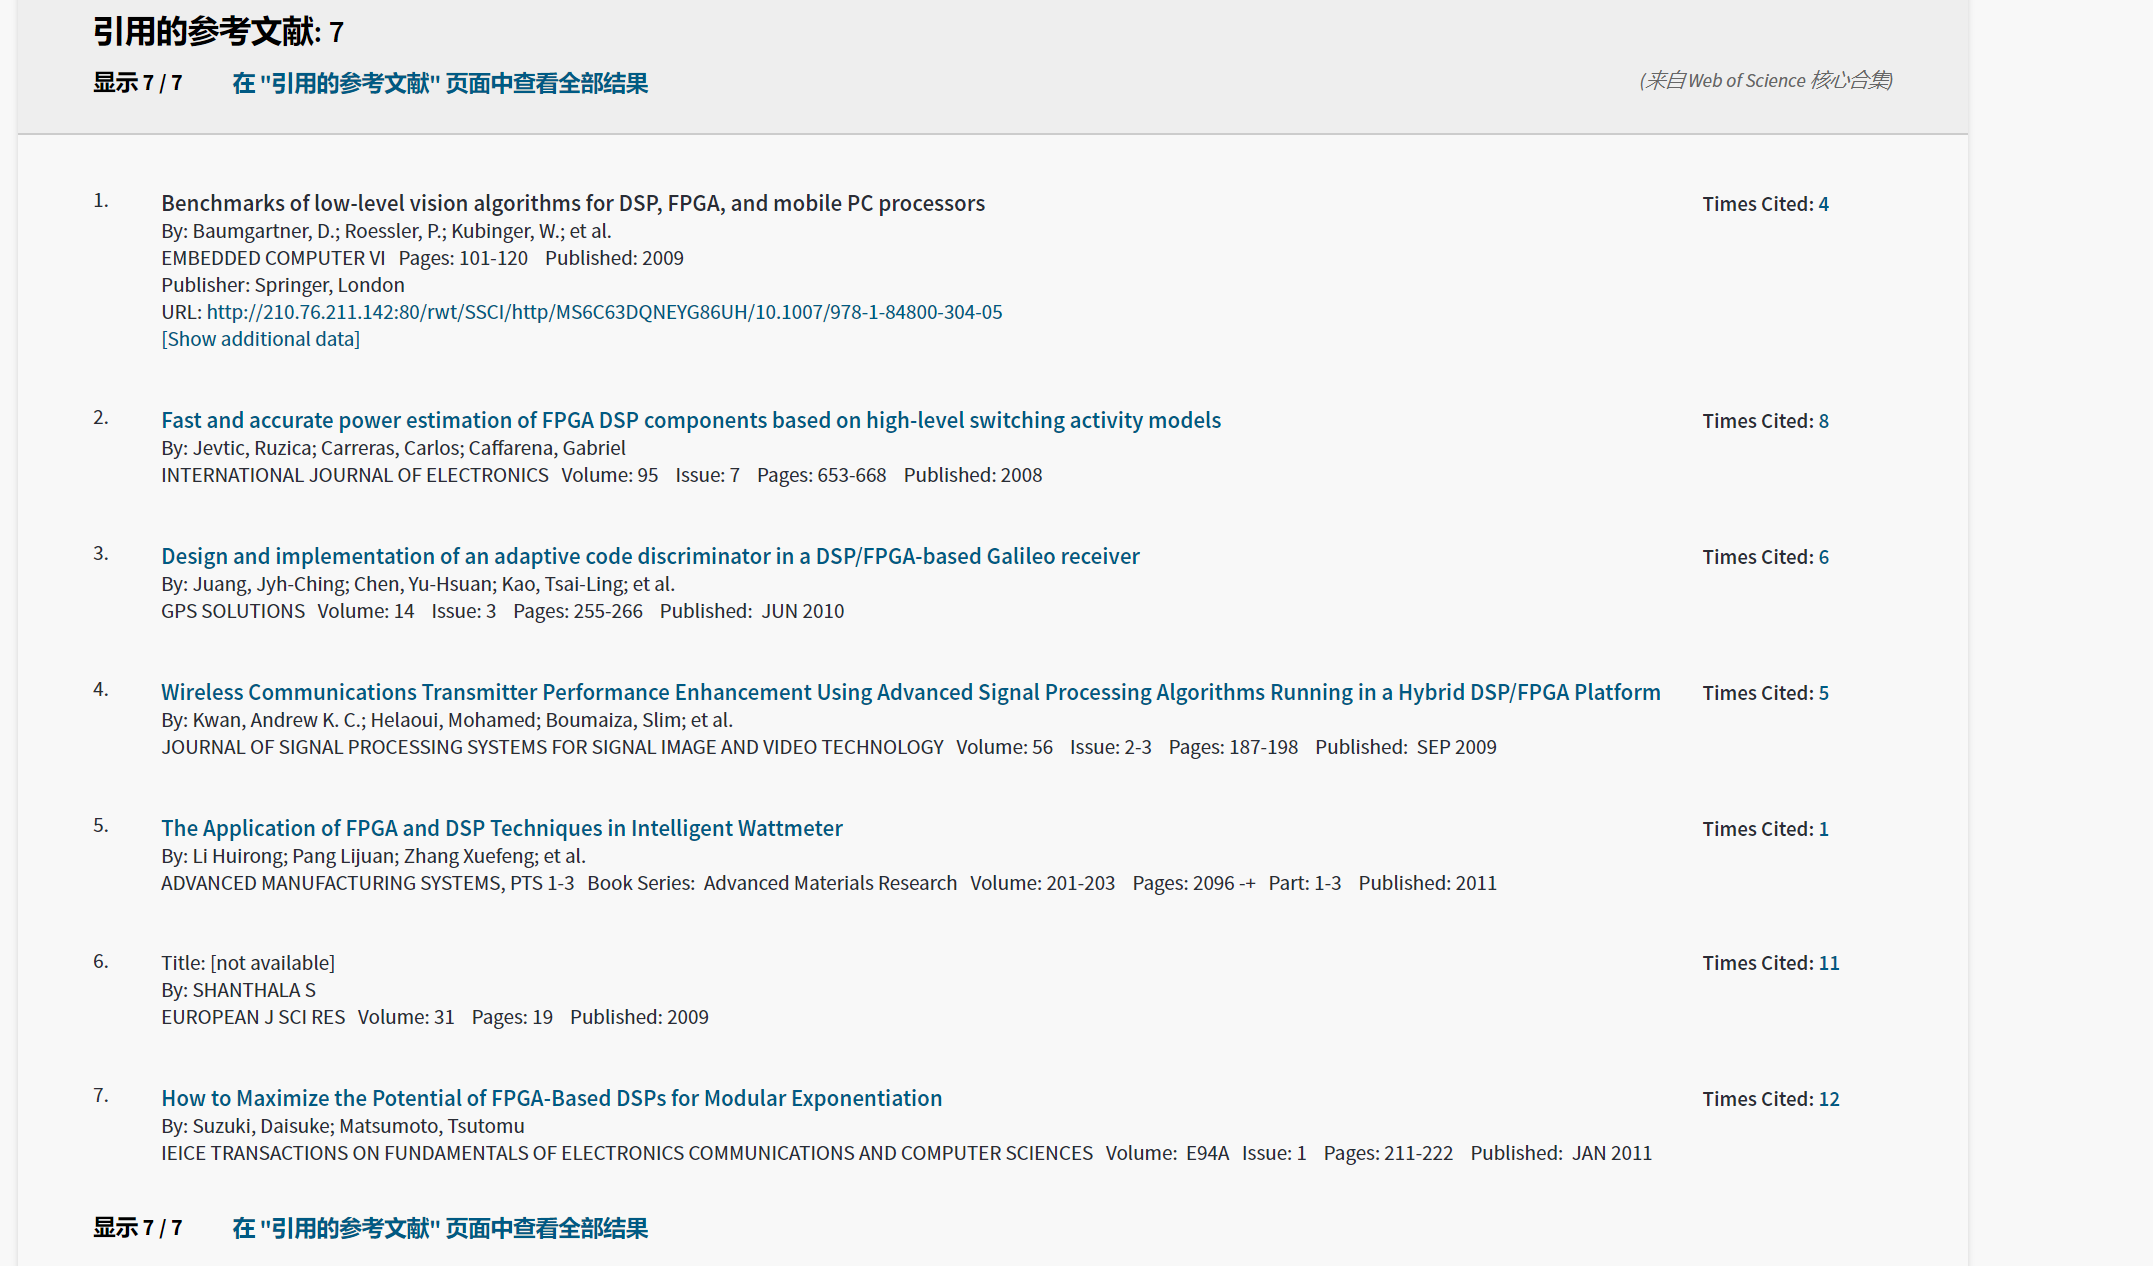Open Wireless Communications Transmitter Performance article

point(910,692)
